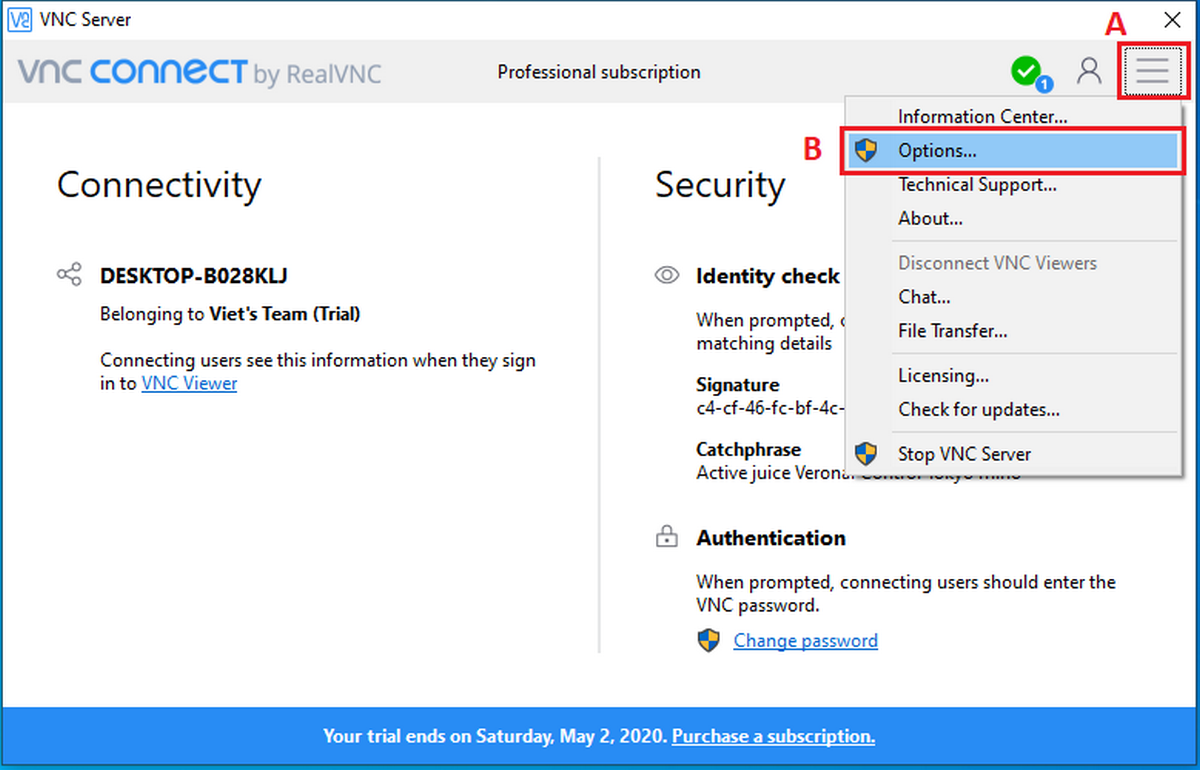Open the About... menu item
Image resolution: width=1200 pixels, height=770 pixels.
coord(930,219)
